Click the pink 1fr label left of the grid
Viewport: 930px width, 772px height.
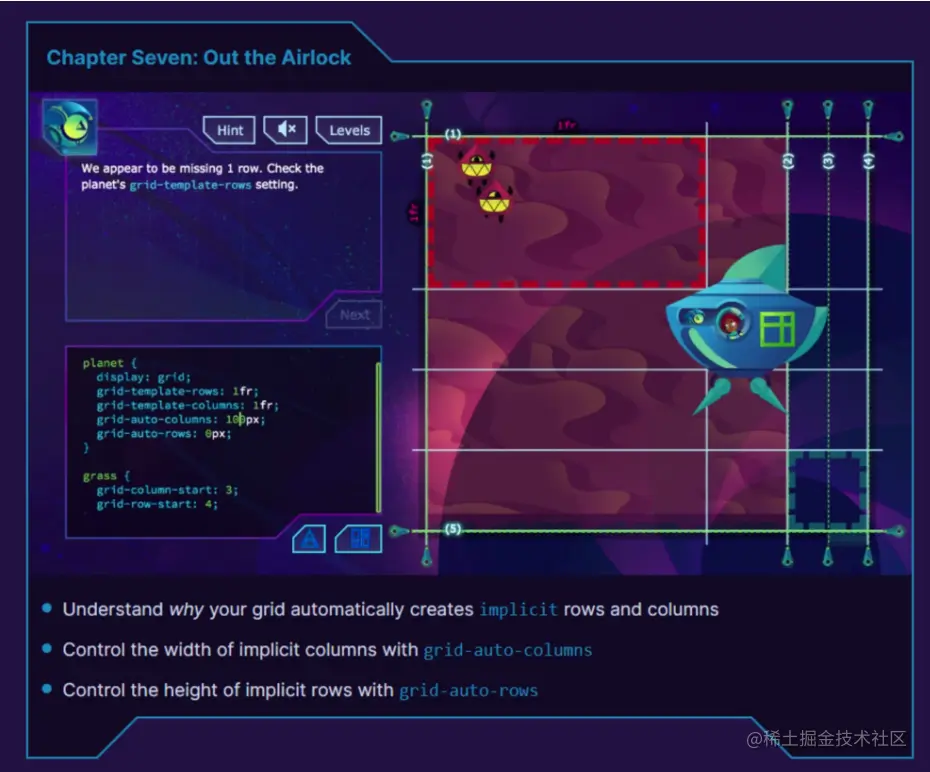pyautogui.click(x=413, y=212)
